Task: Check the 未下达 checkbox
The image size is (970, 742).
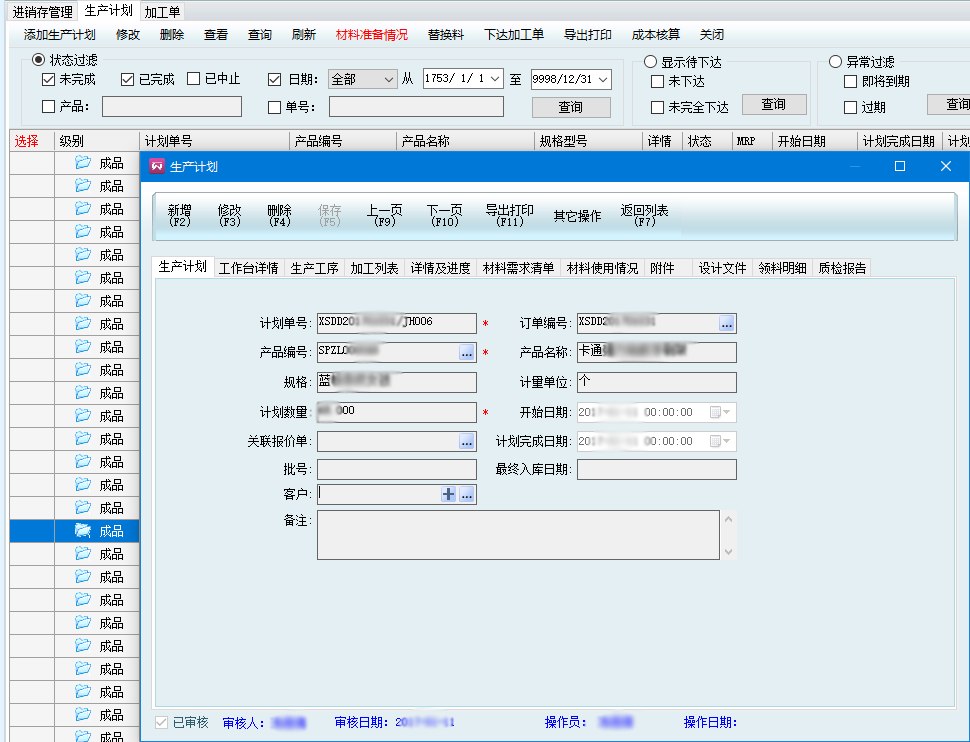Action: (658, 81)
